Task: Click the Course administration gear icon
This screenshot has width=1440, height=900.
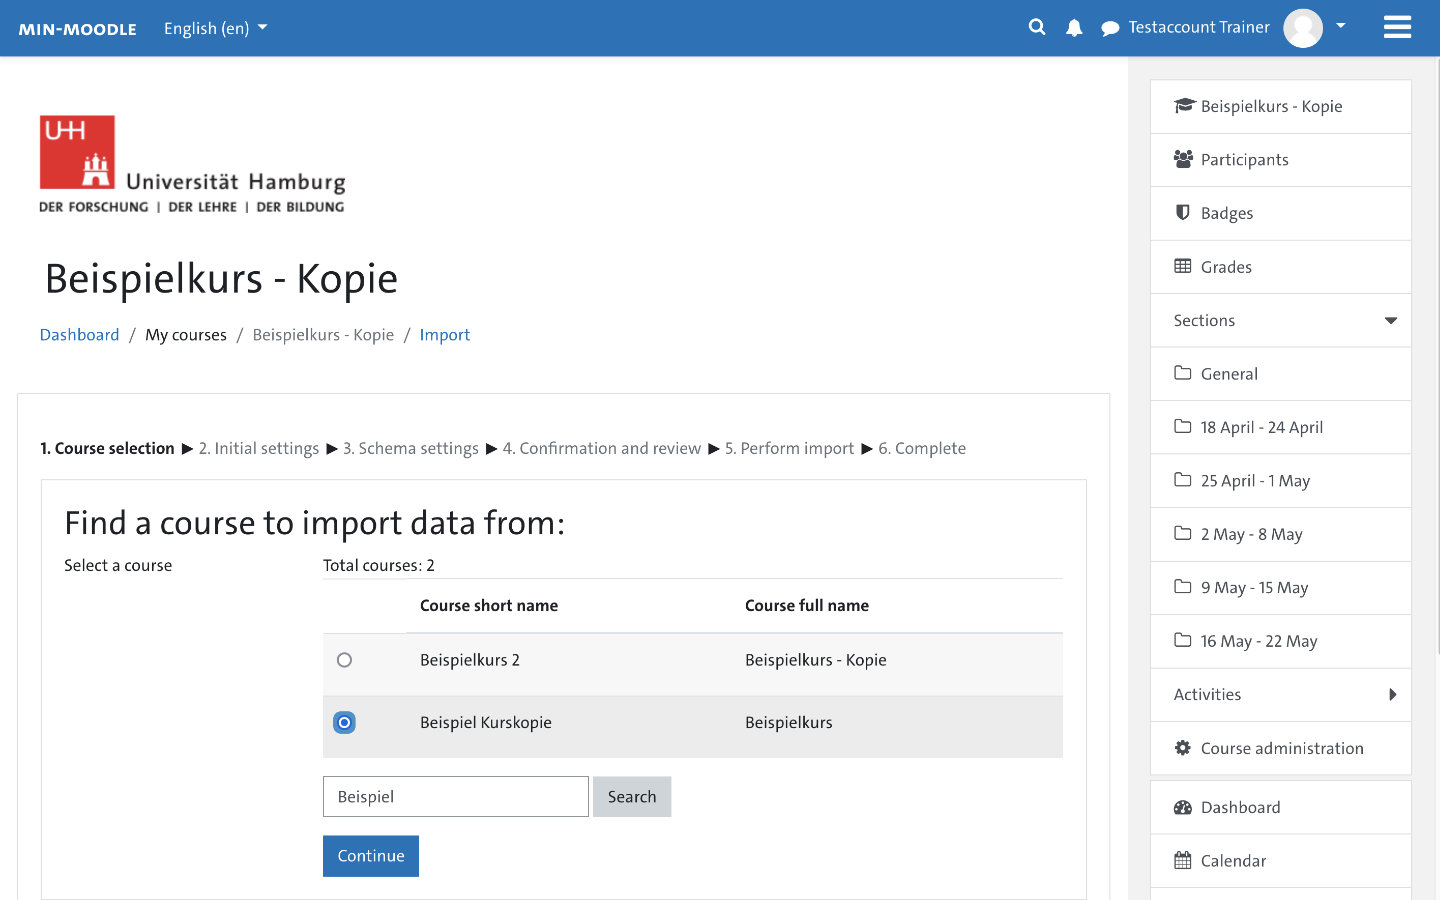Action: [x=1183, y=748]
